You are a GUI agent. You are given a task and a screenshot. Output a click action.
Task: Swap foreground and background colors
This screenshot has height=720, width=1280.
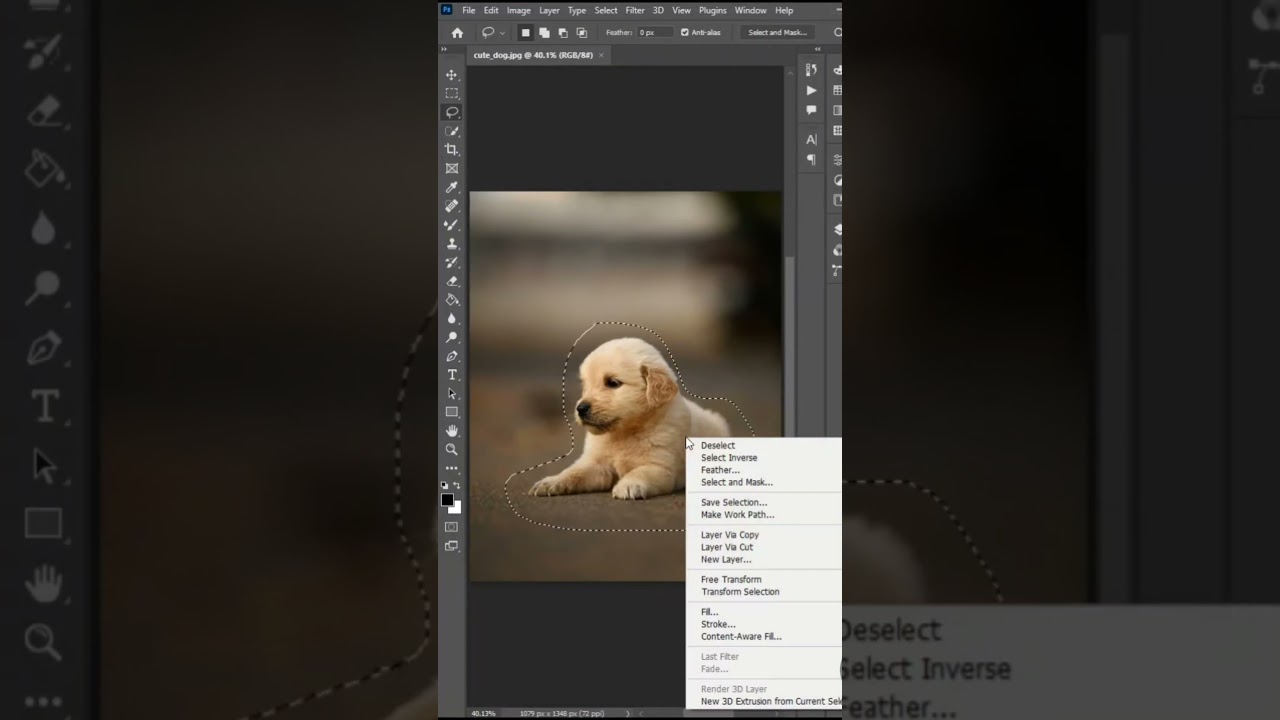pos(457,485)
